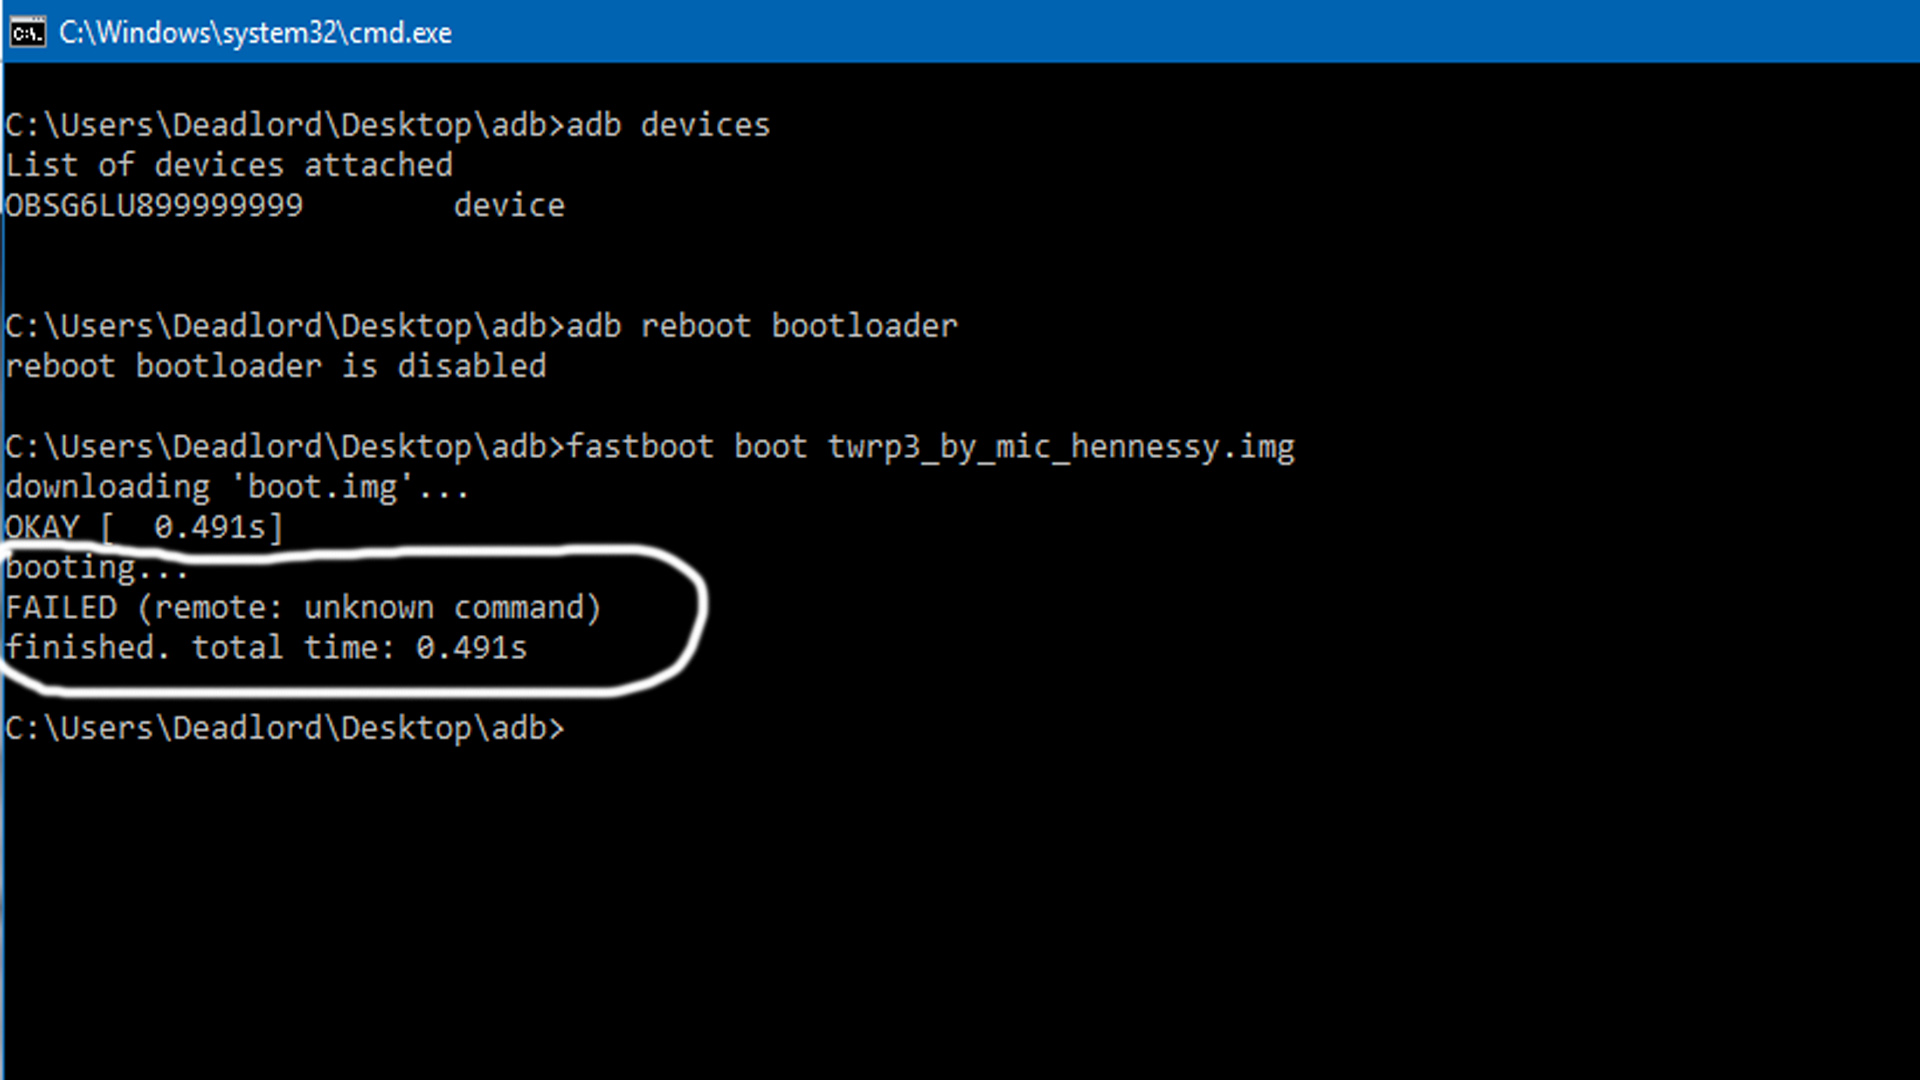Screen dimensions: 1920x1080
Task: Click the "adb reboot bootloader" command text
Action: coord(762,326)
